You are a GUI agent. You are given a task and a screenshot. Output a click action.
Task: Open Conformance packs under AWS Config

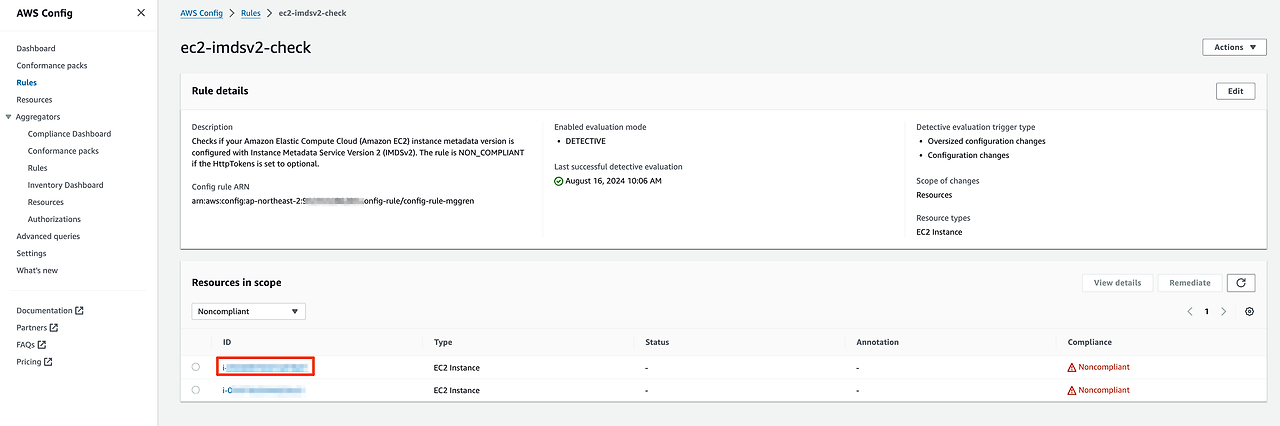point(52,65)
